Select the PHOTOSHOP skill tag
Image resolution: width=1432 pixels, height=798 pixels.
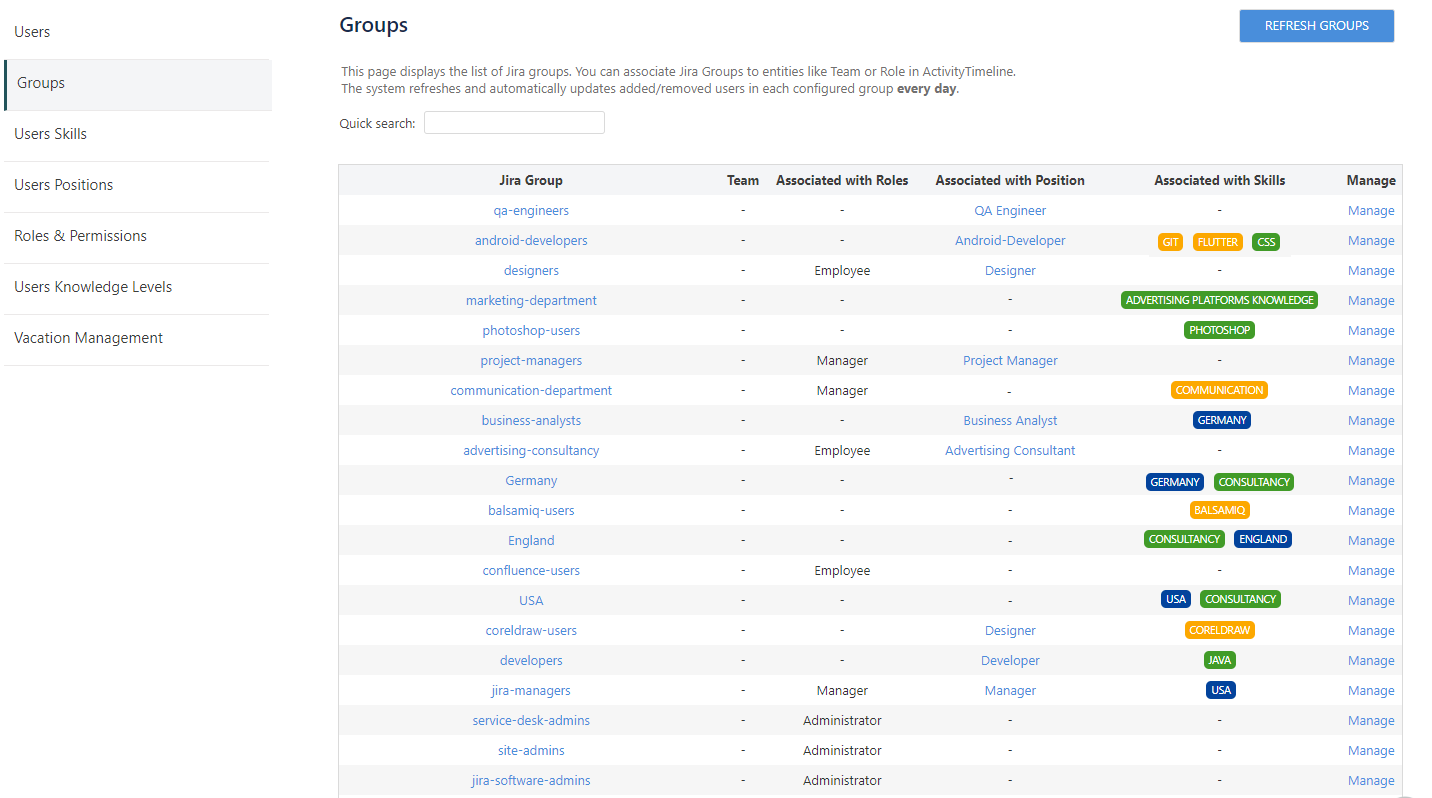pos(1219,330)
